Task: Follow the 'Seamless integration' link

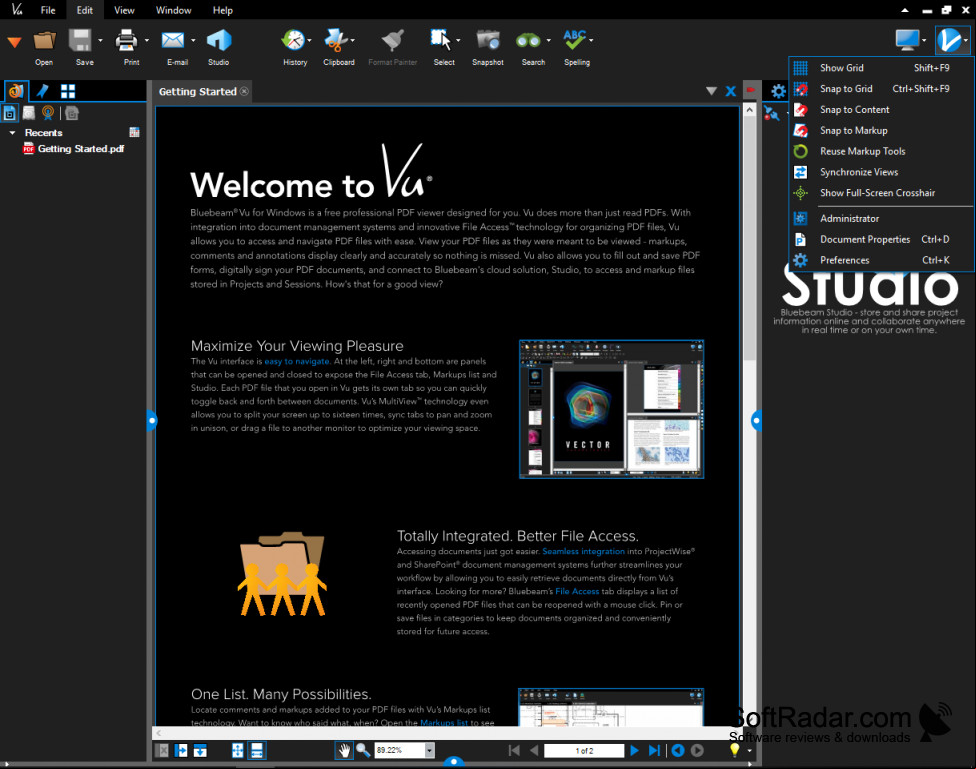Action: (x=583, y=551)
